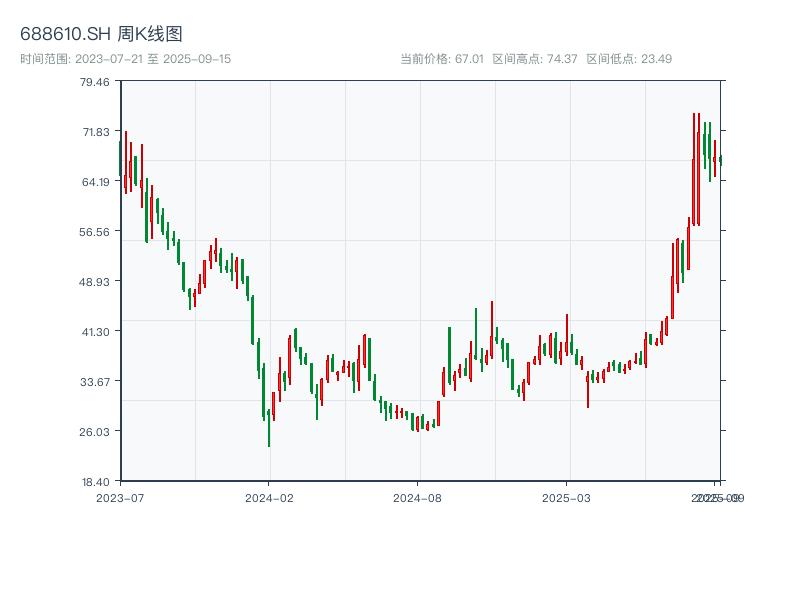The image size is (800, 600).
Task: Click y-axis label 48.93
Action: pyautogui.click(x=94, y=282)
